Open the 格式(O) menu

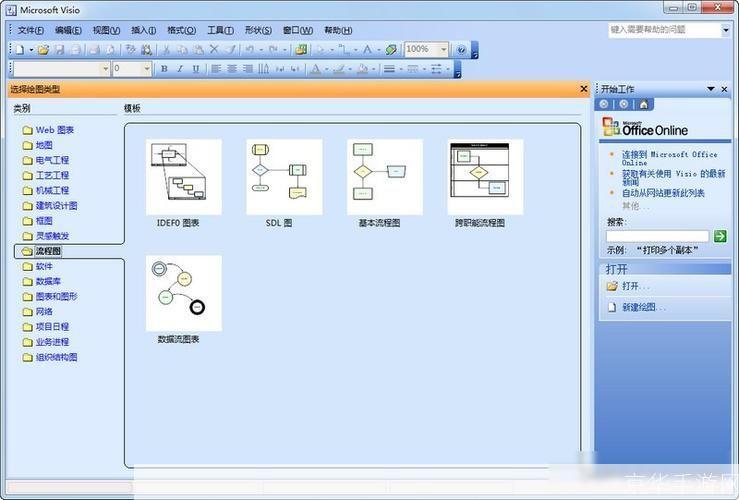click(182, 30)
